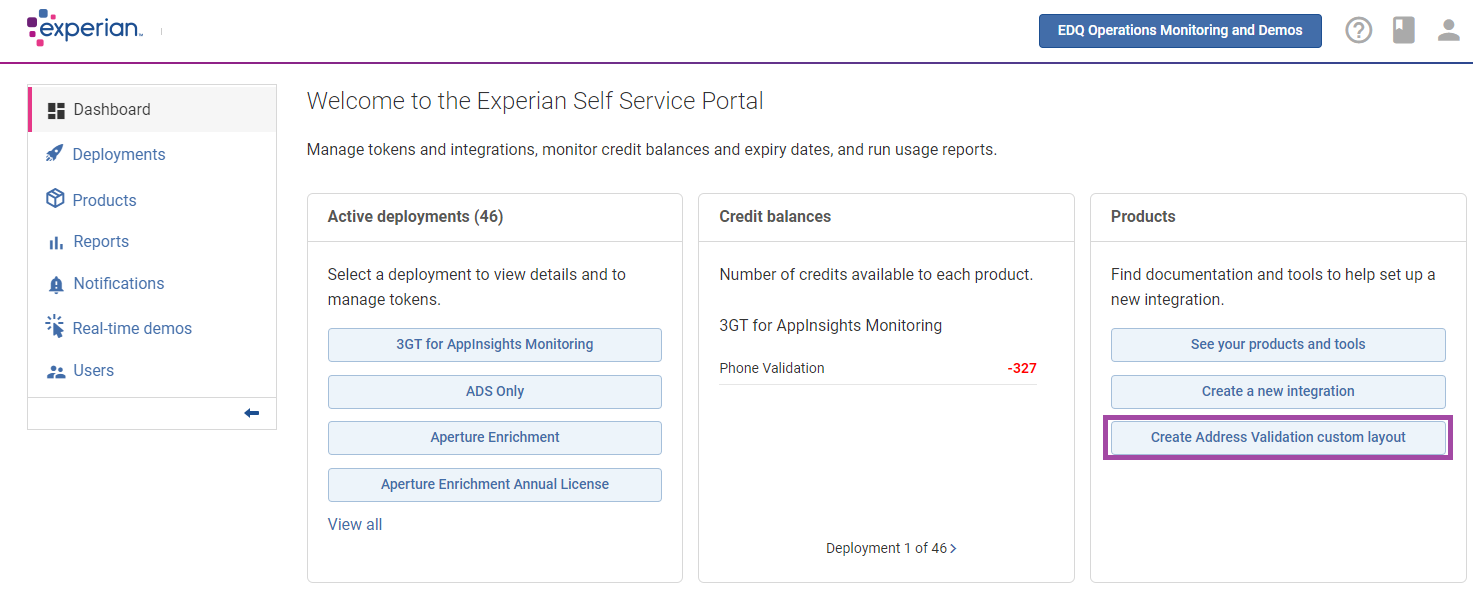The image size is (1473, 597).
Task: Select Dashboard in the sidebar
Action: [x=112, y=110]
